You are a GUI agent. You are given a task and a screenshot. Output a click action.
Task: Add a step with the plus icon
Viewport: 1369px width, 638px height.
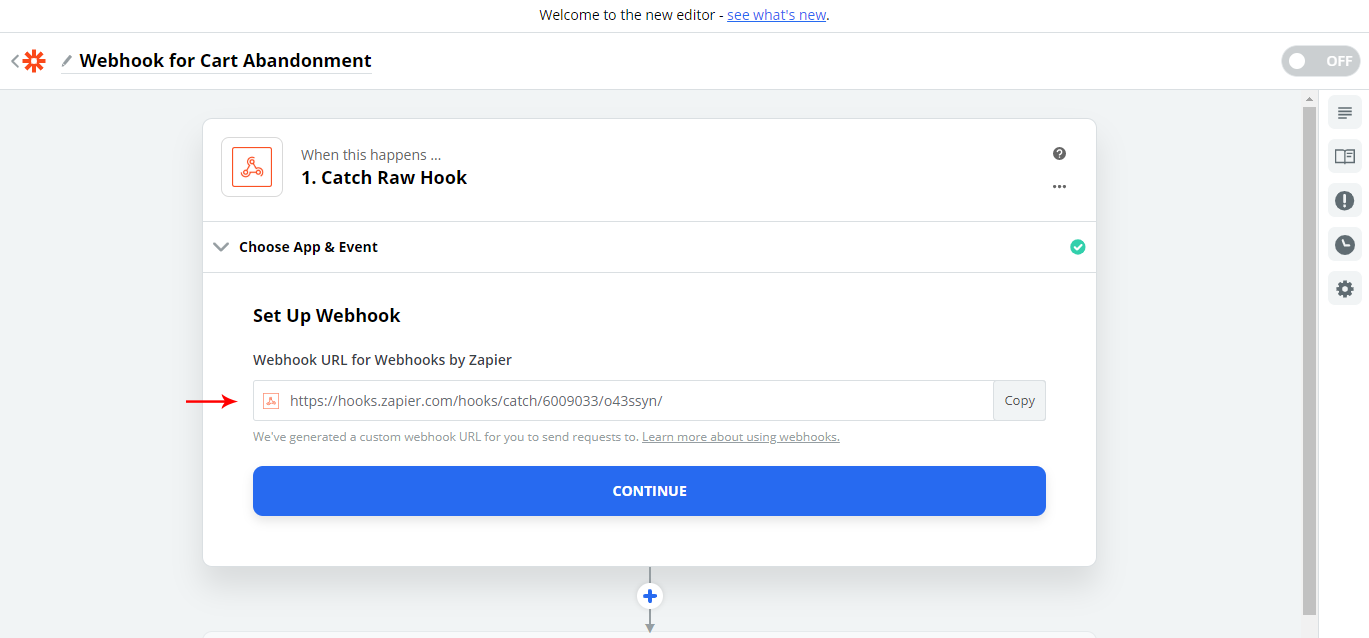click(650, 596)
